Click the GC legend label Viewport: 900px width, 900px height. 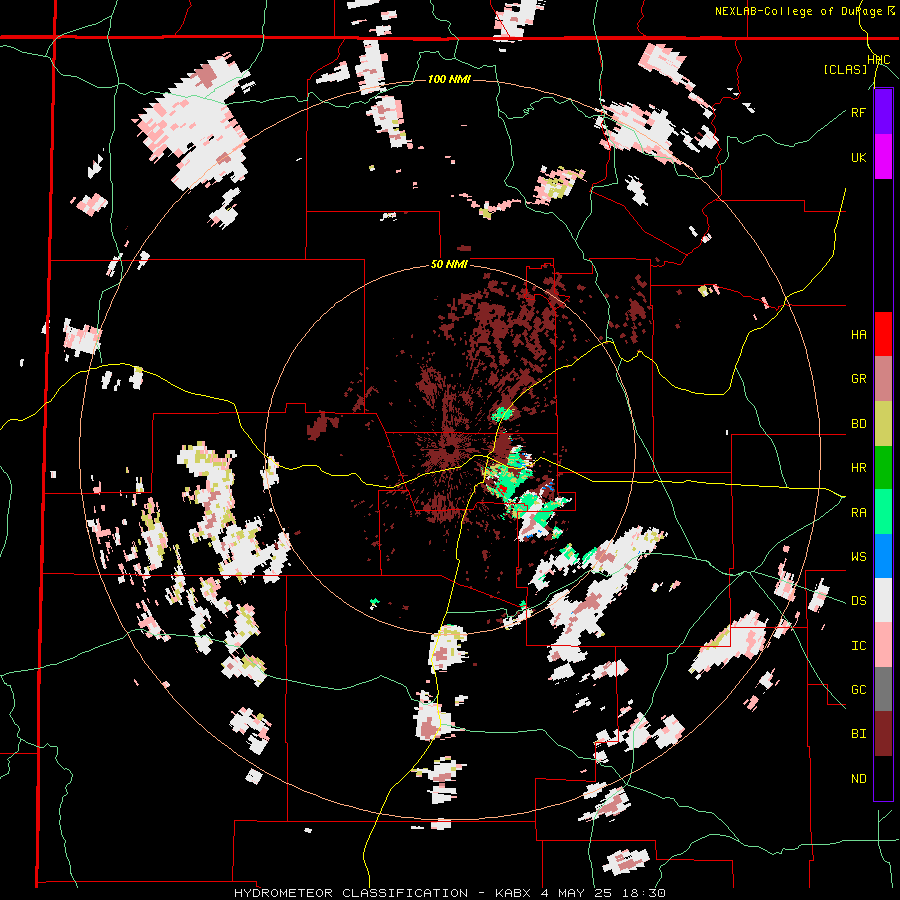[x=858, y=690]
